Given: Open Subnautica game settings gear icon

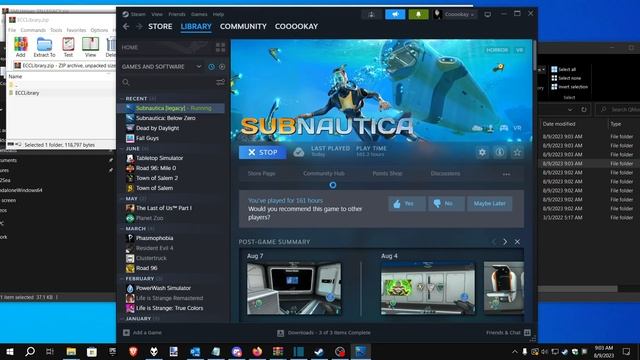Looking at the screenshot, I should [x=482, y=153].
